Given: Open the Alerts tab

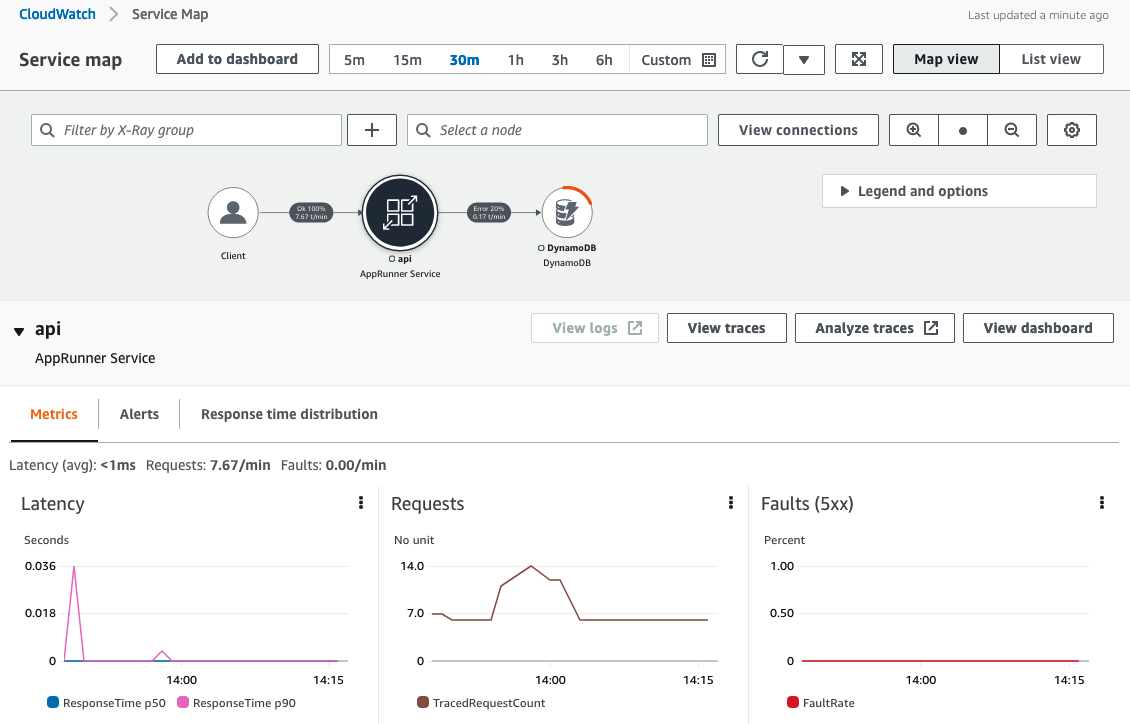Looking at the screenshot, I should coord(139,414).
